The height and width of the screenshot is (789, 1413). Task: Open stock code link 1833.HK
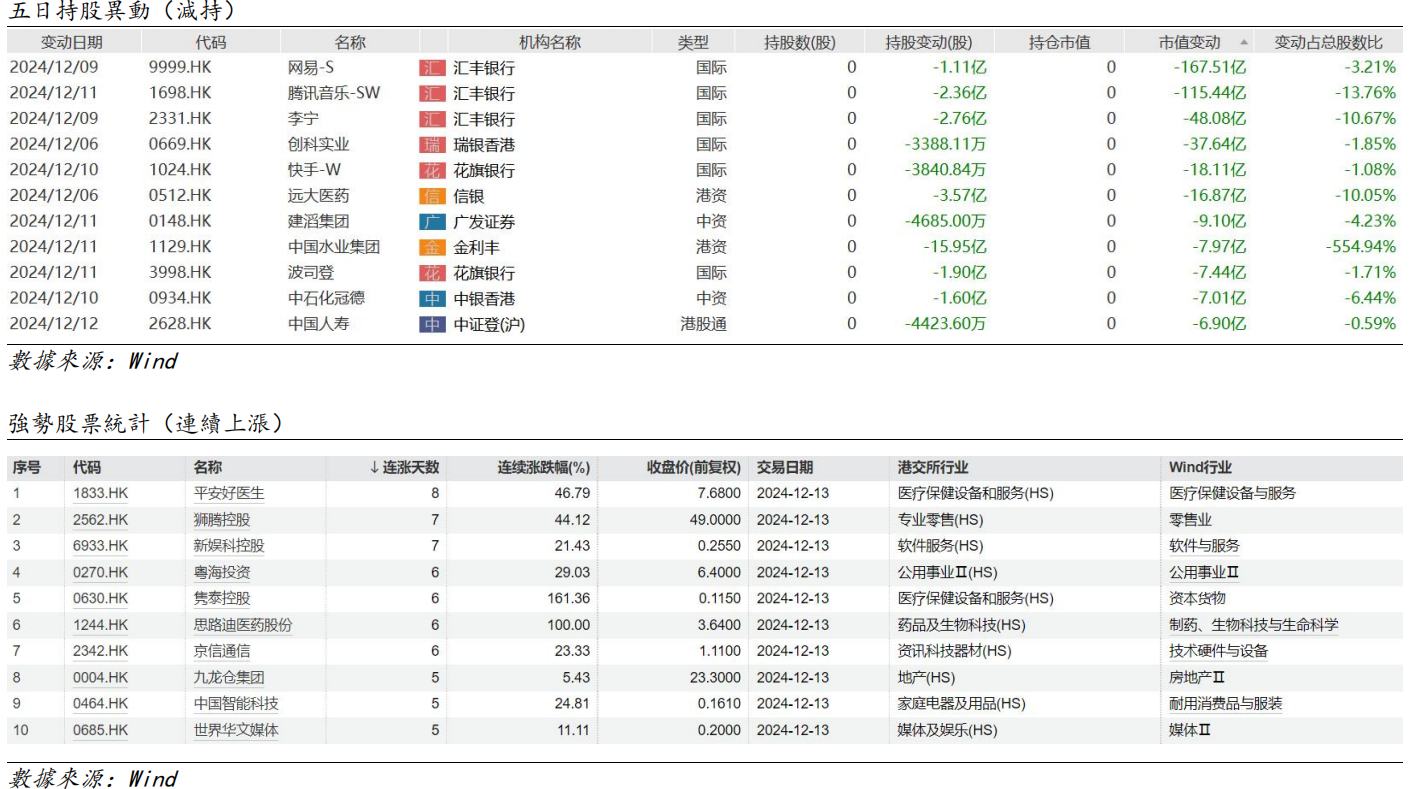point(101,493)
